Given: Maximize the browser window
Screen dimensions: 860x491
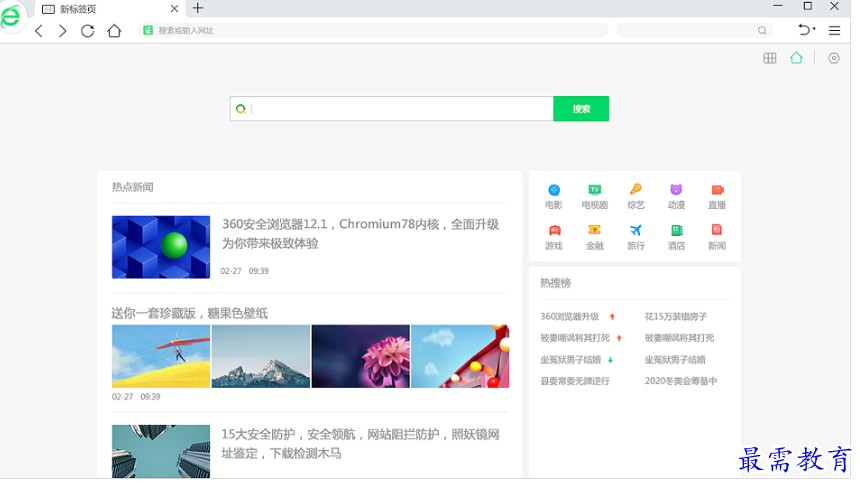Looking at the screenshot, I should (x=807, y=6).
